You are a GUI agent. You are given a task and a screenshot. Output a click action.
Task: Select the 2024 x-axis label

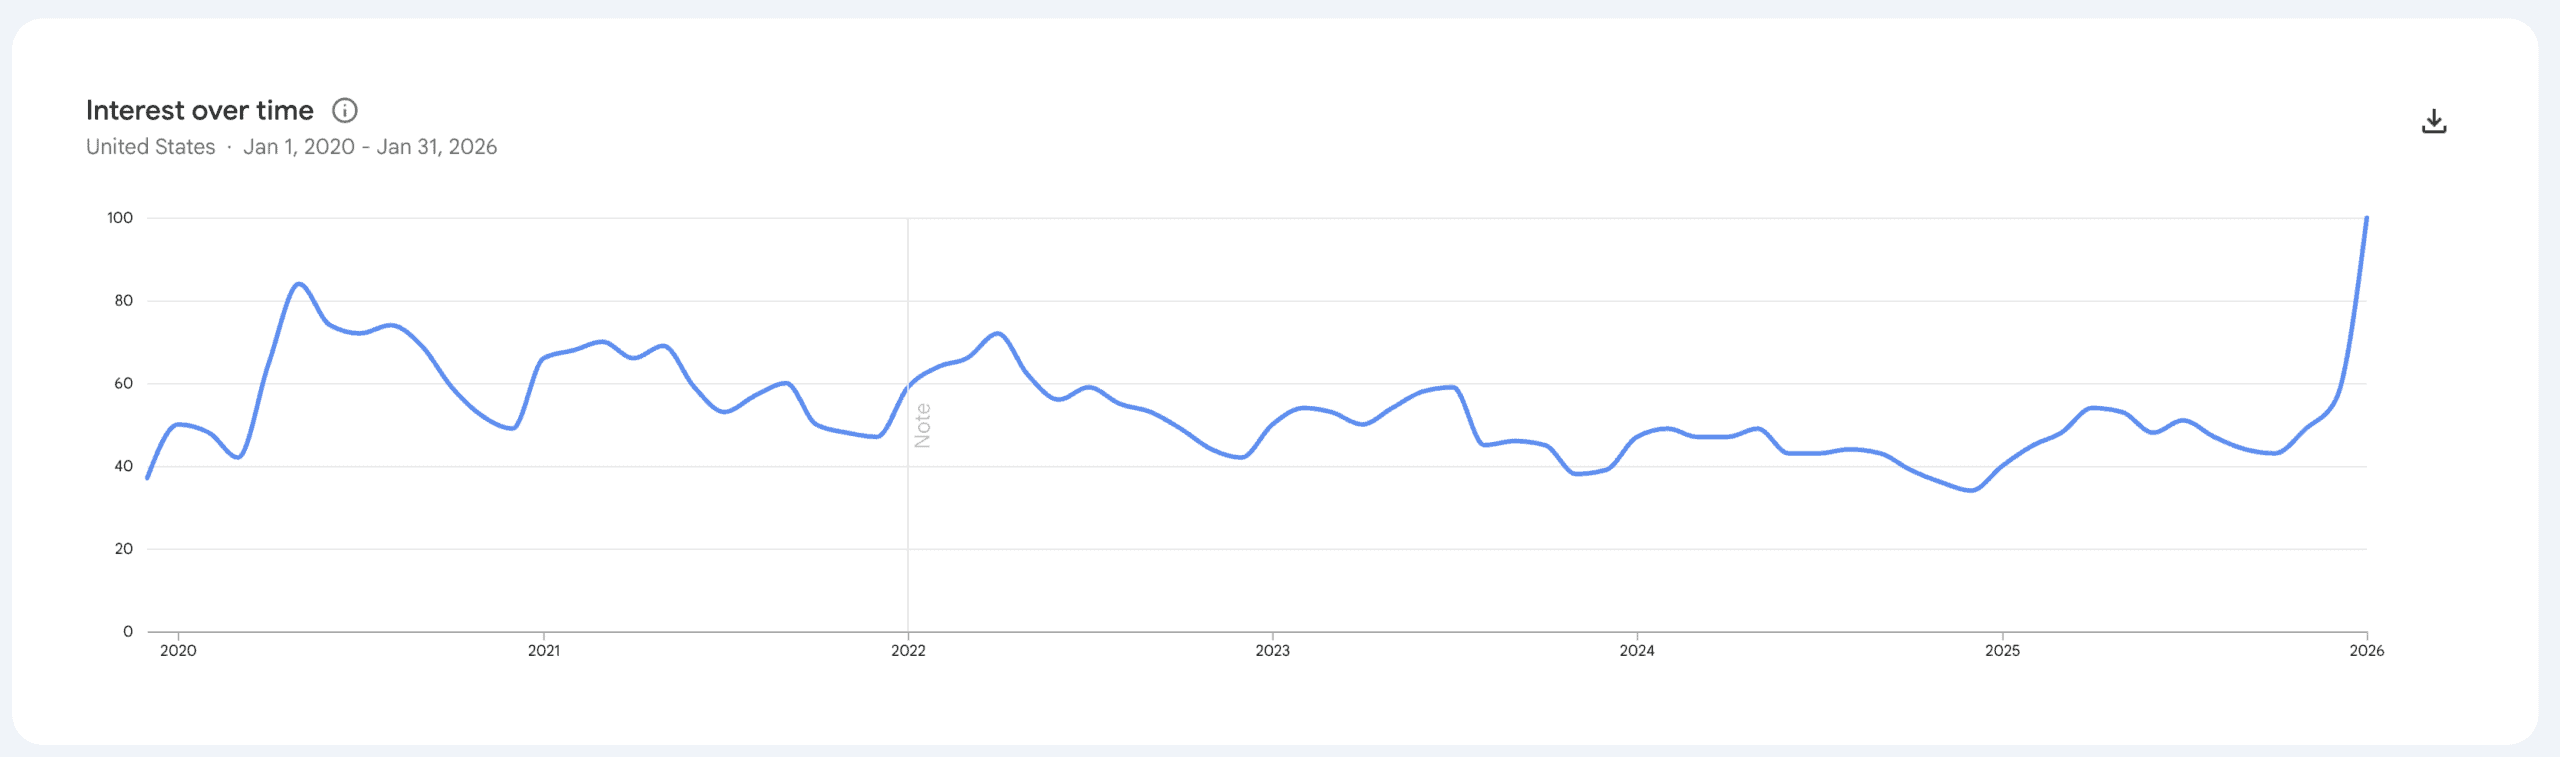click(1637, 651)
